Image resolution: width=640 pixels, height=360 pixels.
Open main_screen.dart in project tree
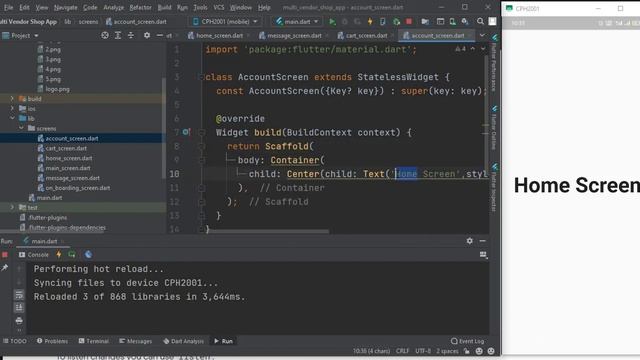pyautogui.click(x=68, y=168)
